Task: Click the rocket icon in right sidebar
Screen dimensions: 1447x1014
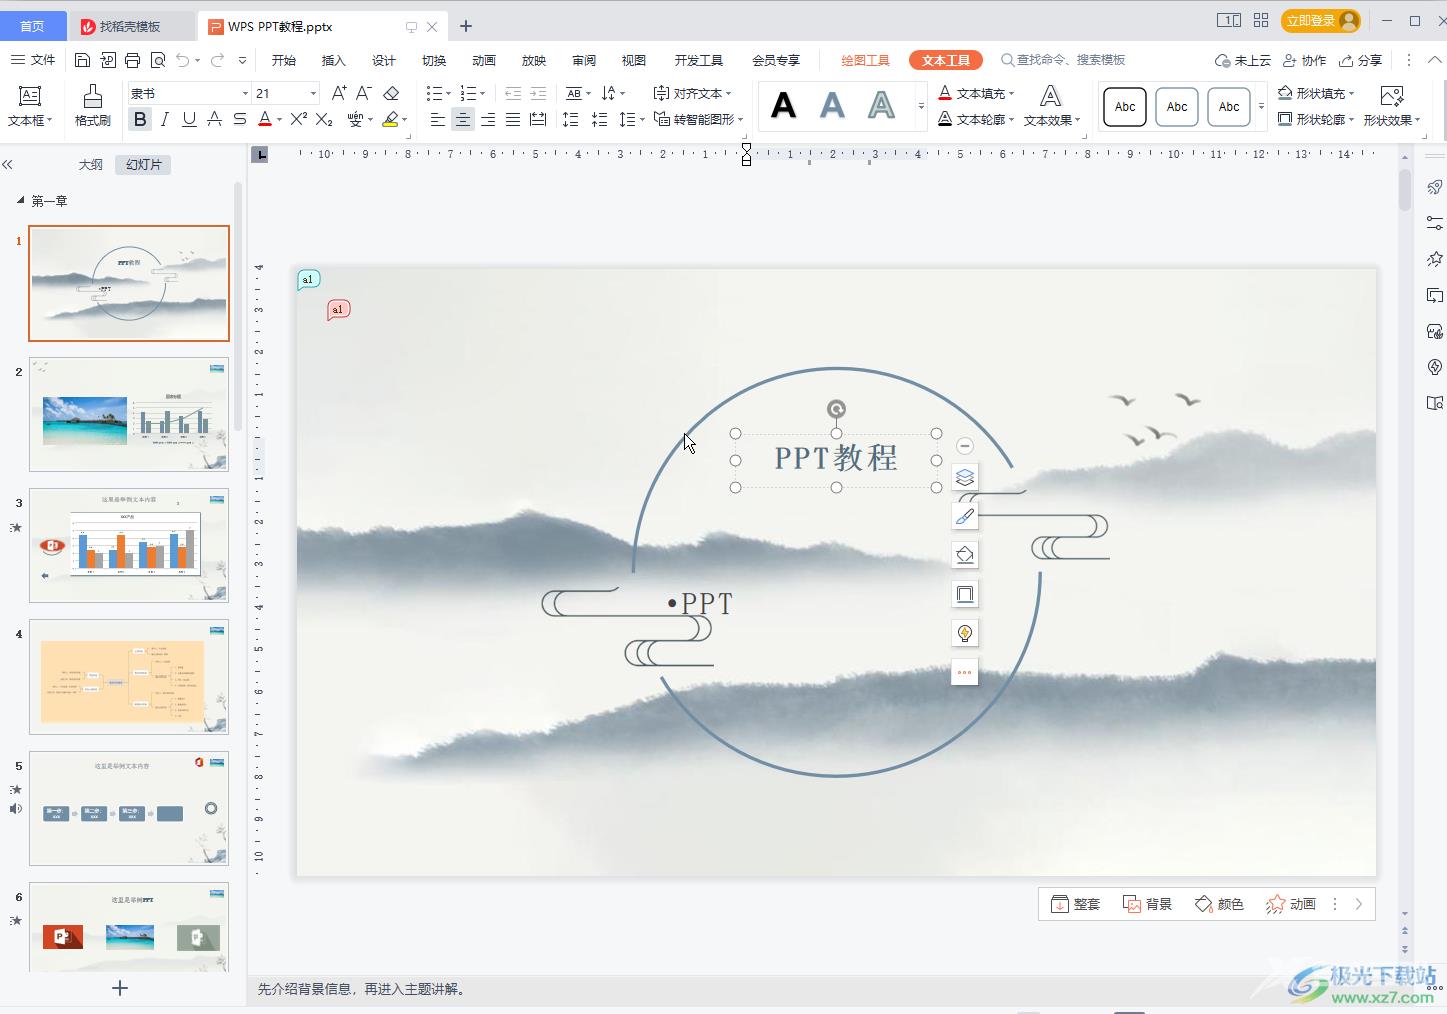Action: [x=1434, y=187]
